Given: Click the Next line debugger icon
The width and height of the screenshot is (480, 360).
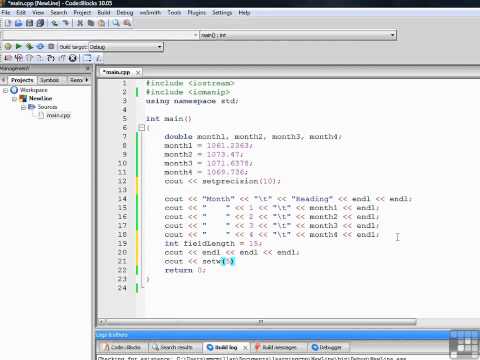Looking at the screenshot, I should pos(29,58).
